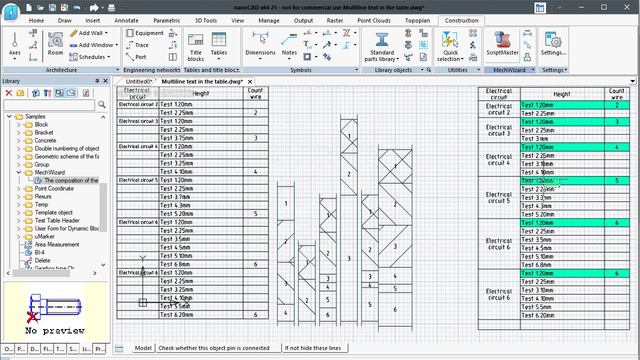This screenshot has height=360, width=640.
Task: Click the search magnifier icon in Library
Action: coord(102,105)
